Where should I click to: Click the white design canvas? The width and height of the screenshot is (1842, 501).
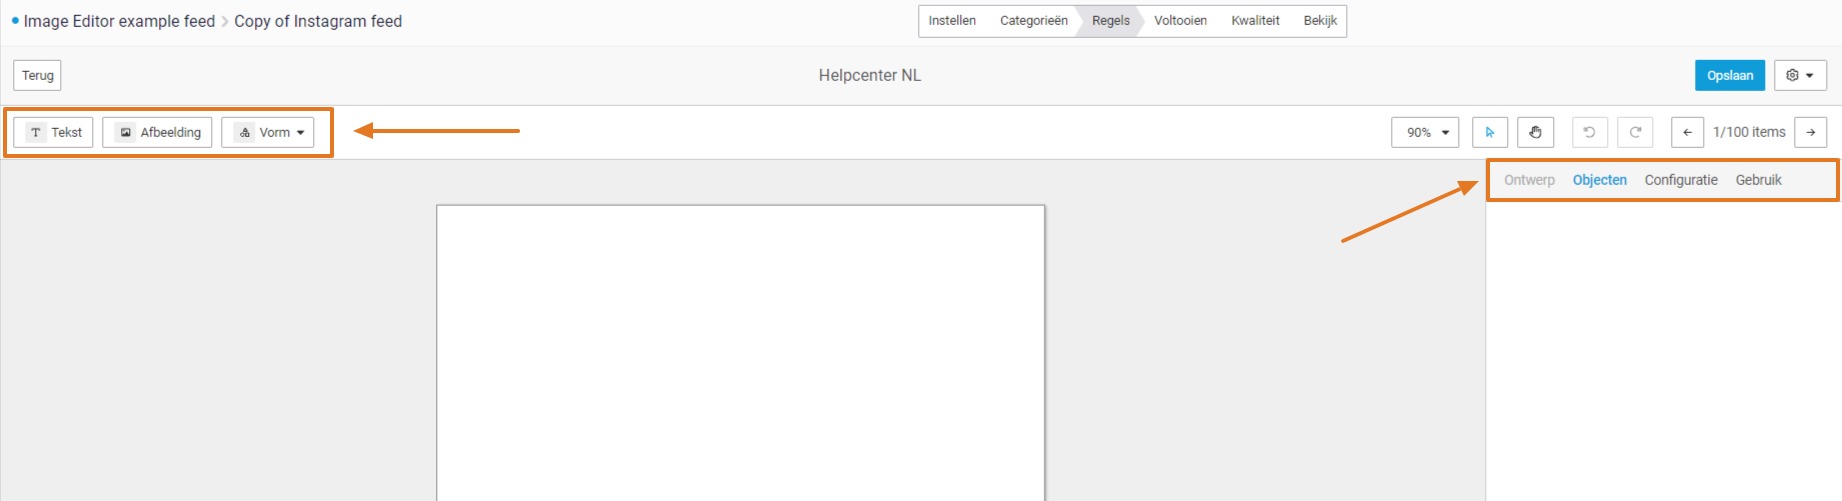pyautogui.click(x=741, y=353)
